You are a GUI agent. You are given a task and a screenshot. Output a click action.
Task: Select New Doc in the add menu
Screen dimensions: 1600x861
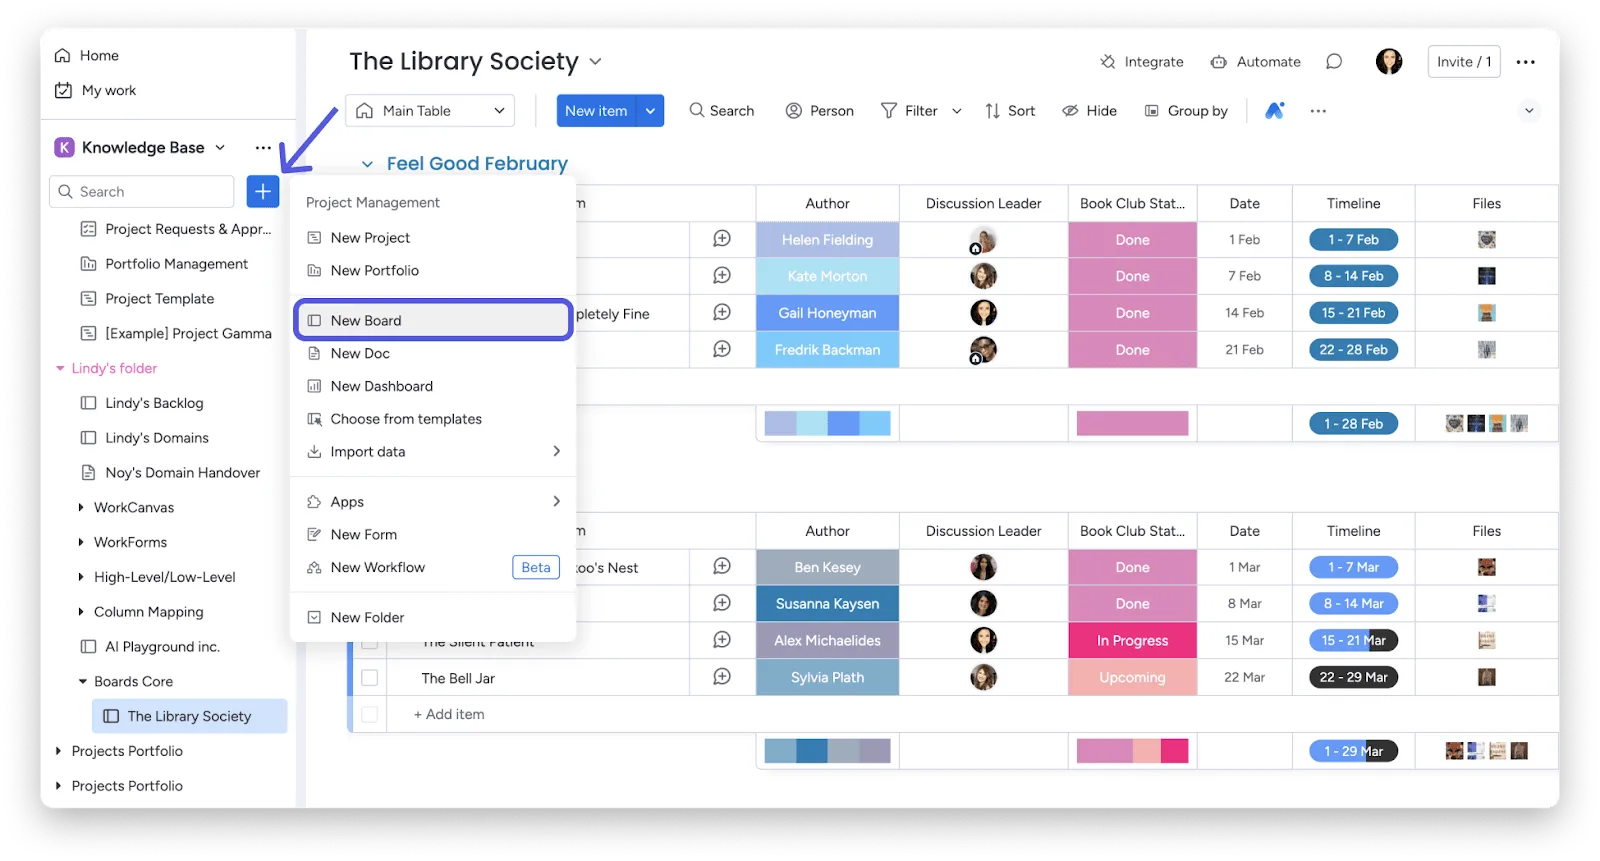click(434, 354)
